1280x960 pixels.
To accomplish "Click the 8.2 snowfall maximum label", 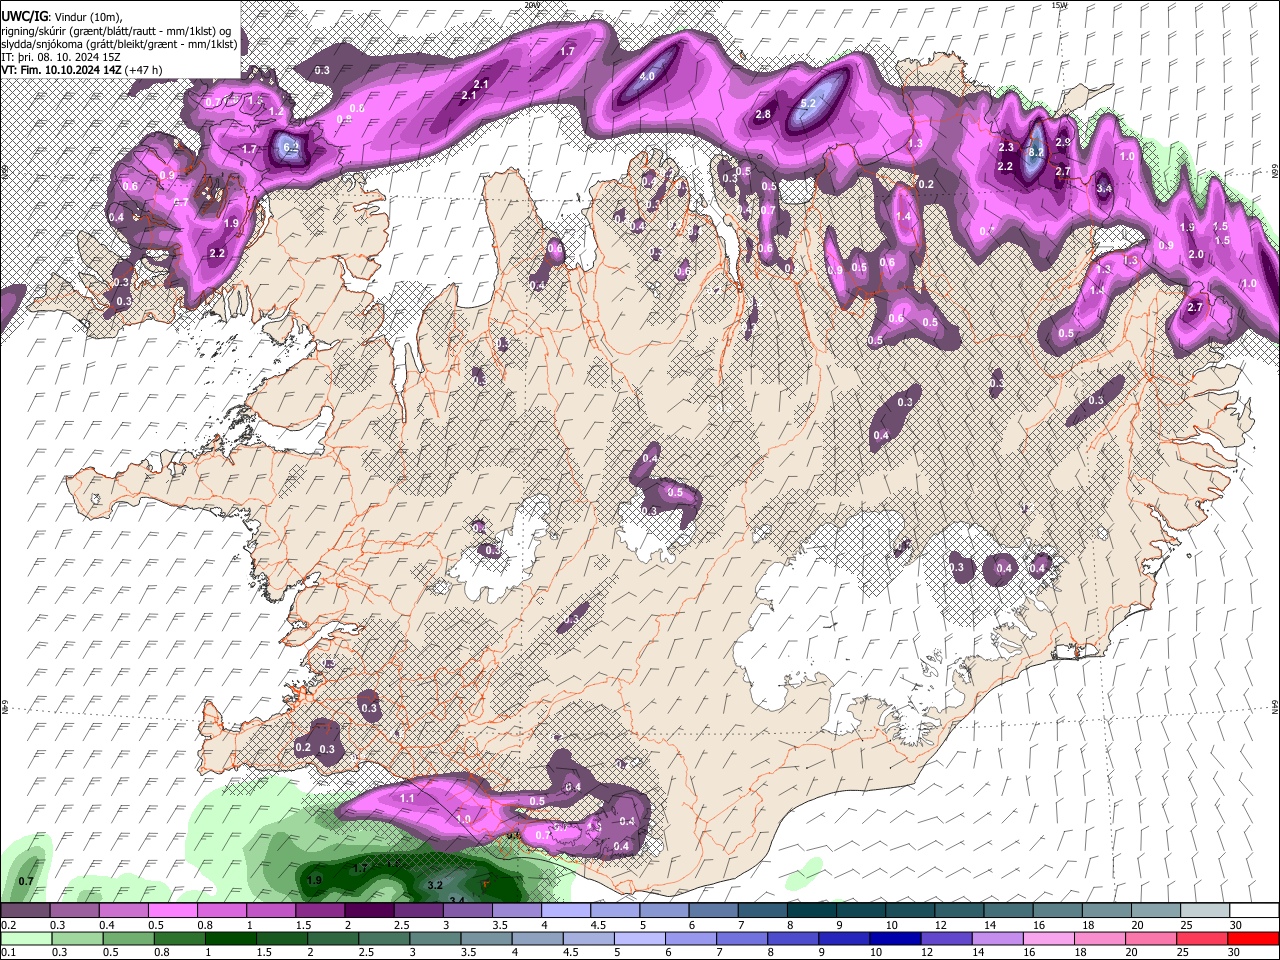I will point(1036,151).
